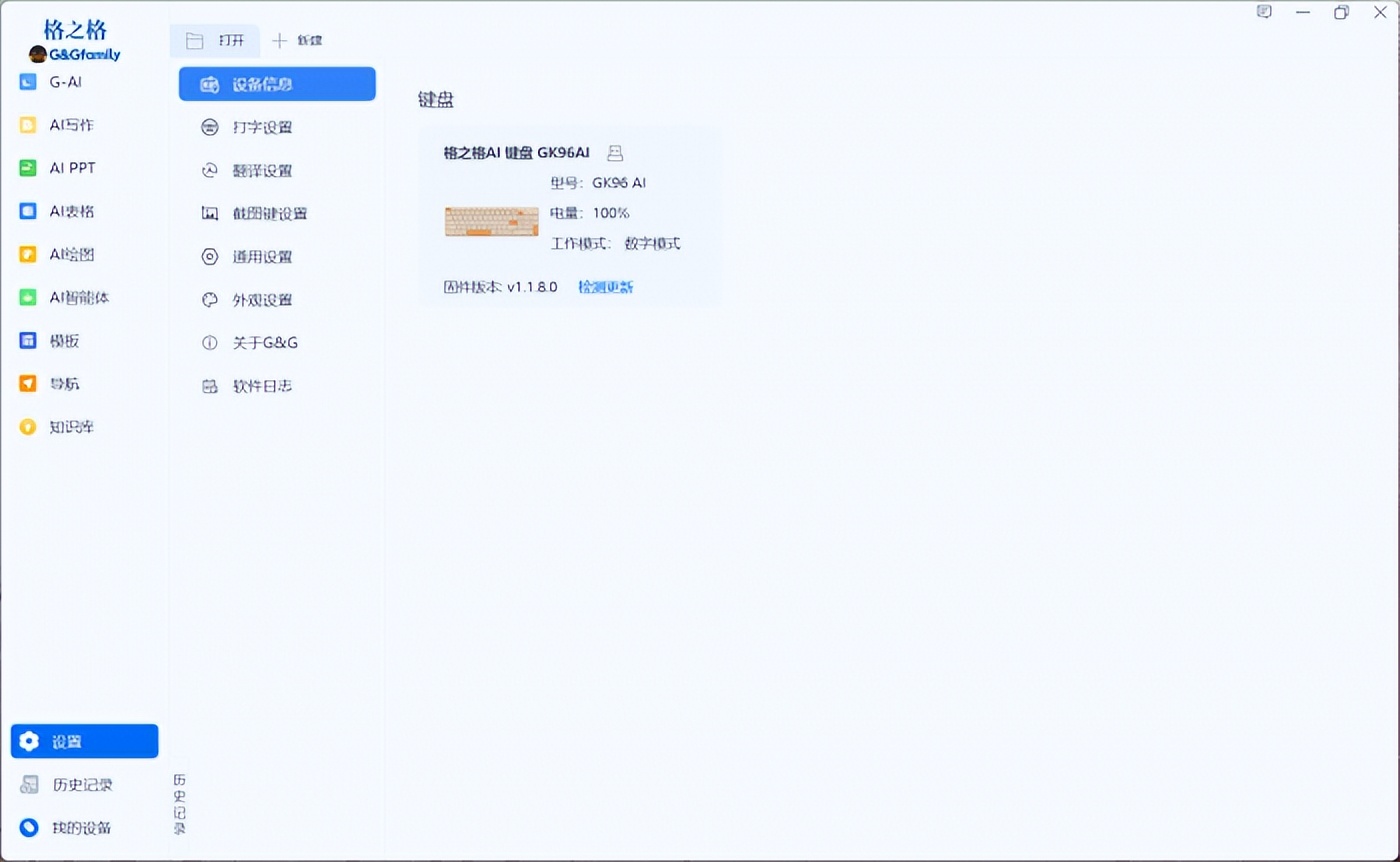Select the 设备信息 settings tab
Screen dimensions: 1400x862
pyautogui.click(x=277, y=84)
